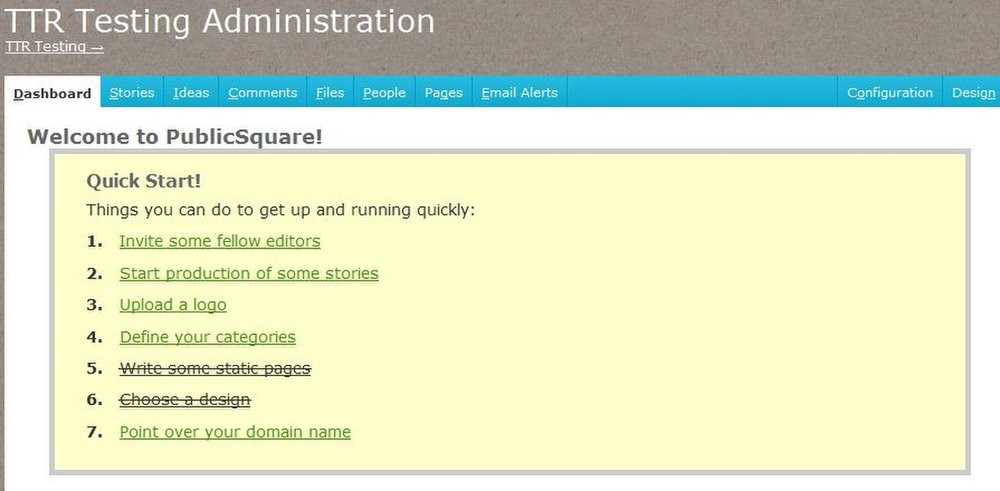Follow the 'TTR Testing →' site link

(x=54, y=47)
